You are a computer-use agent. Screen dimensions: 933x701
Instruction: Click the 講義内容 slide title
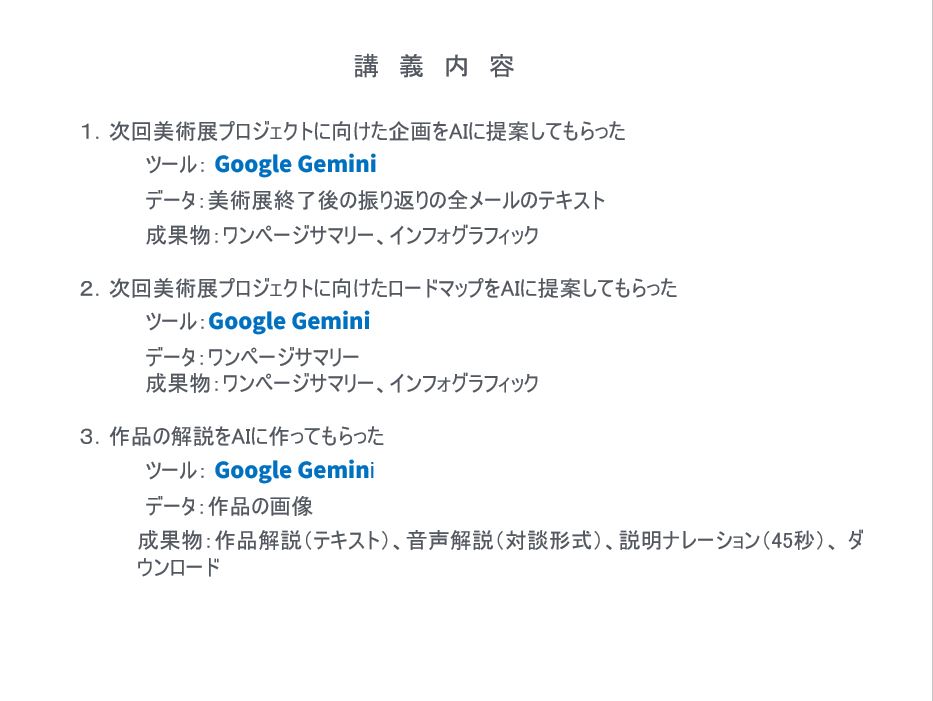point(434,67)
